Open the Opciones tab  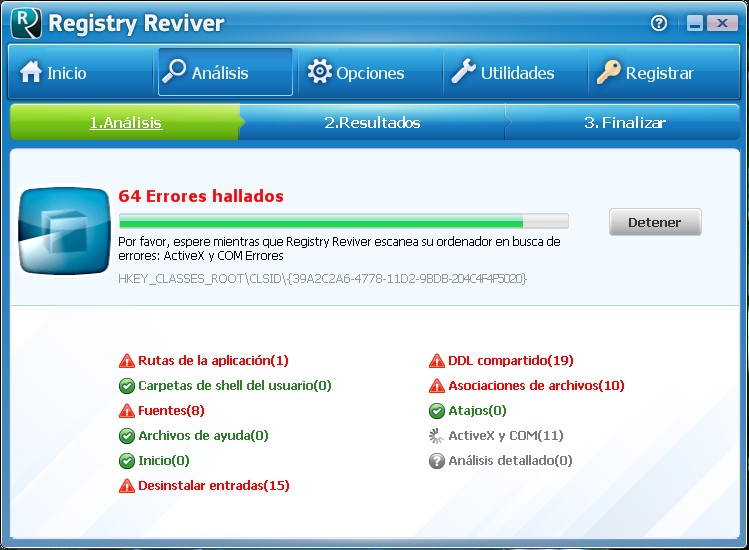point(370,72)
